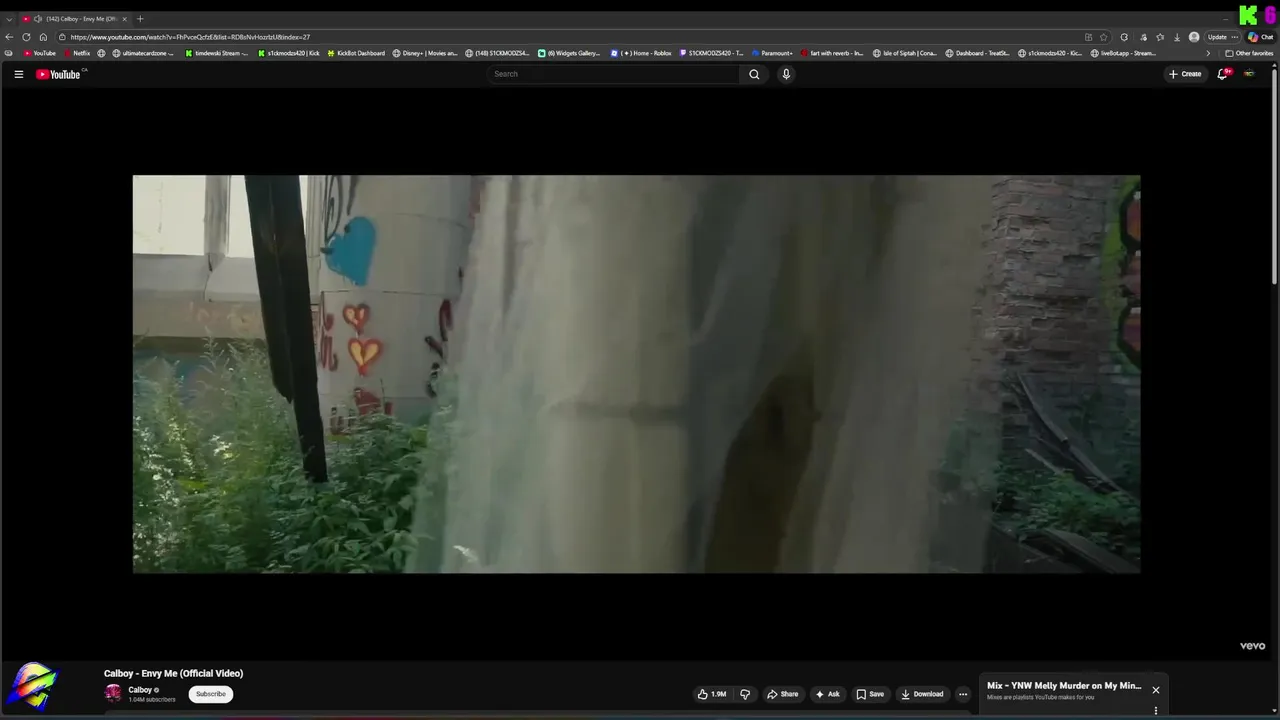Click the Mix - YNW Melly playlist title

coord(1063,686)
